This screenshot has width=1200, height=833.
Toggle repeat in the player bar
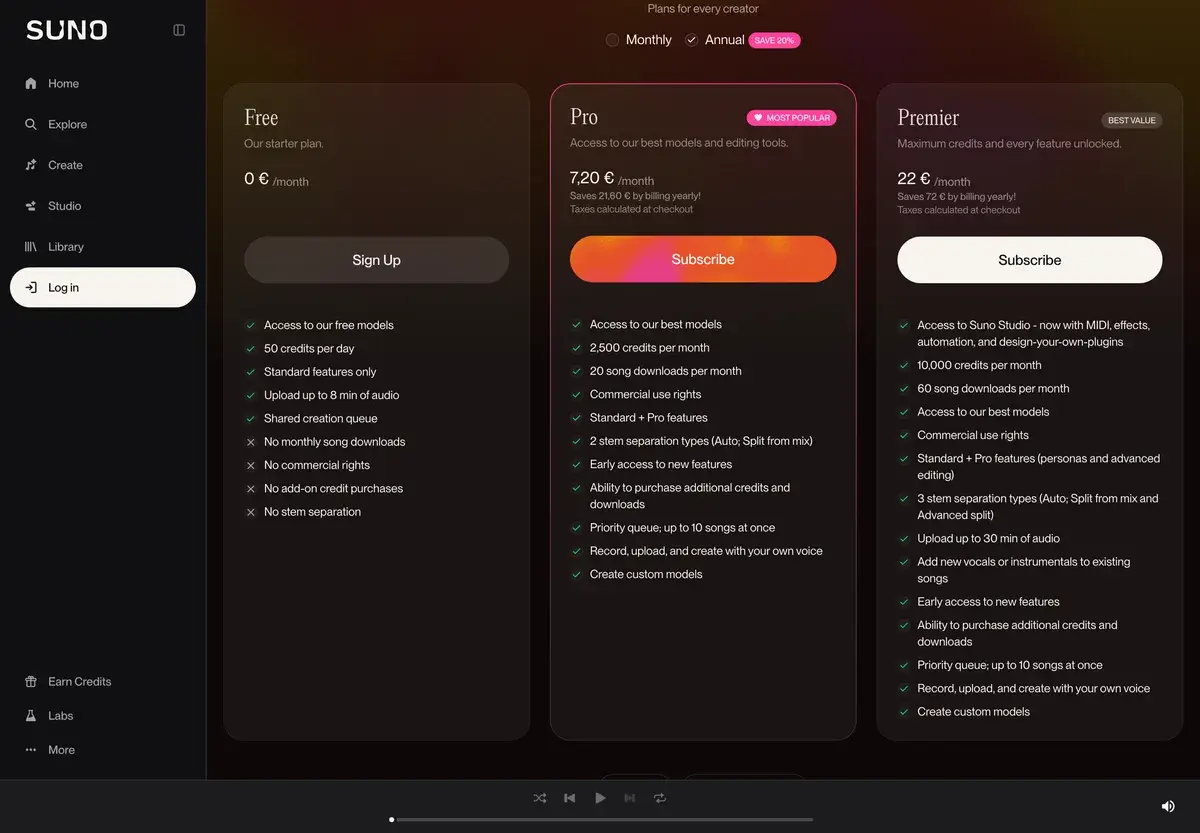point(660,798)
